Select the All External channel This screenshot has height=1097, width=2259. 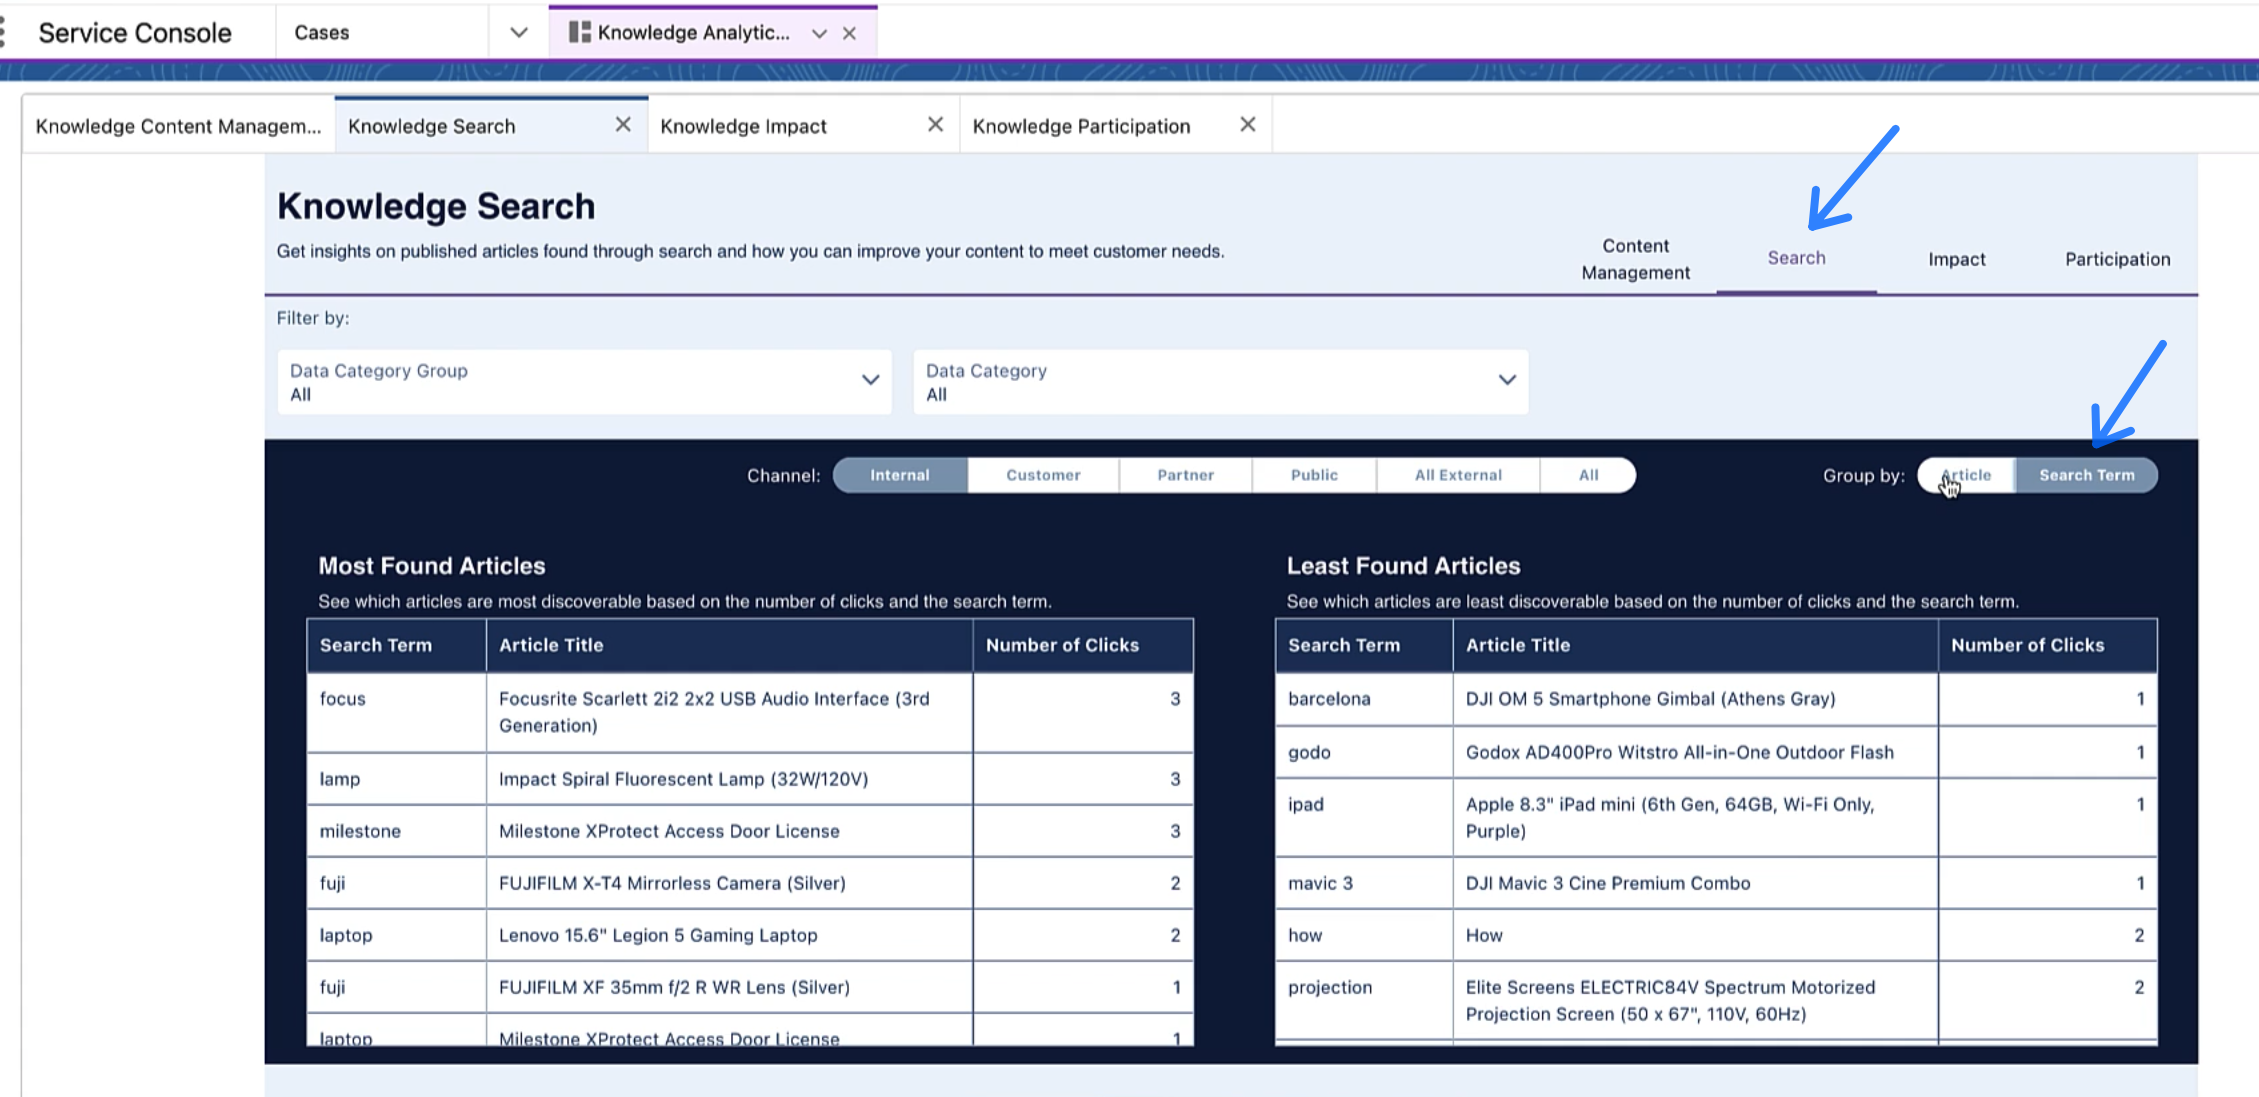click(1457, 475)
